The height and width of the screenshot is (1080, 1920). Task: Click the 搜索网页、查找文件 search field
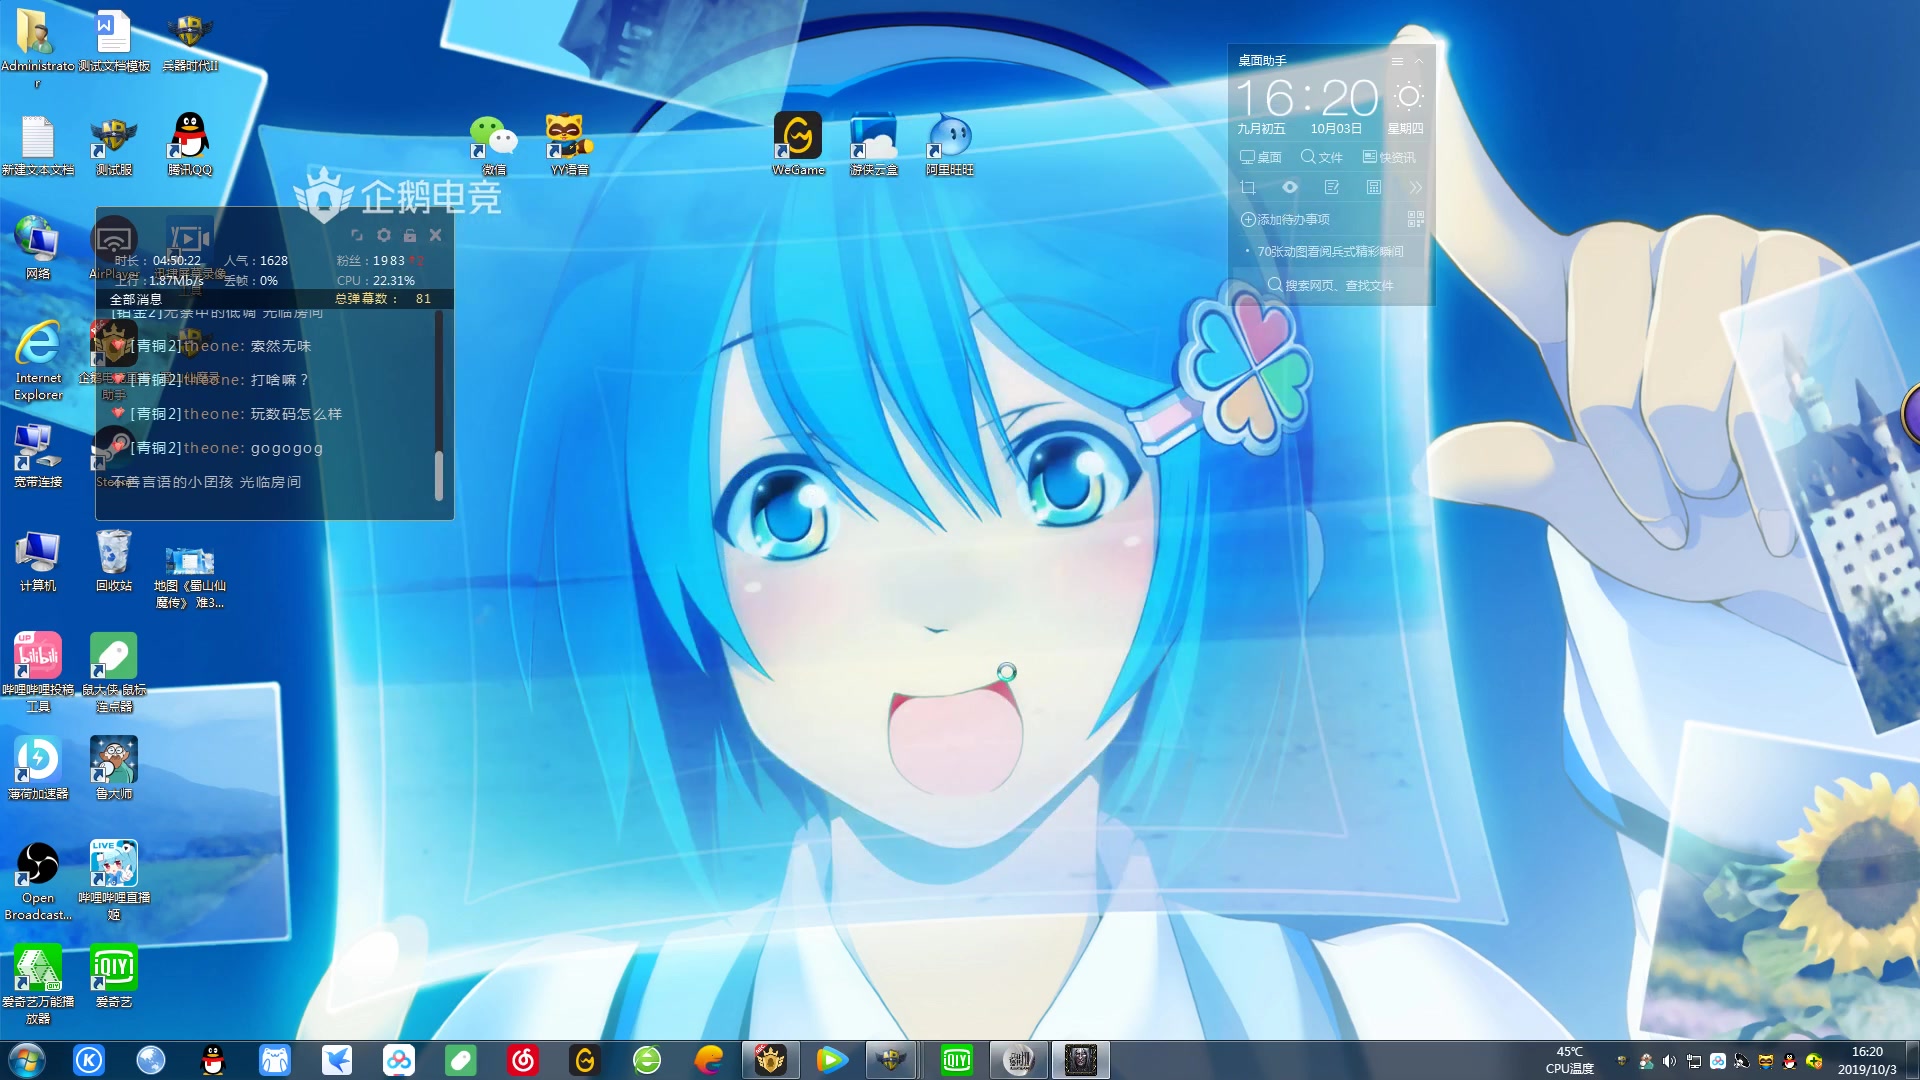1331,285
